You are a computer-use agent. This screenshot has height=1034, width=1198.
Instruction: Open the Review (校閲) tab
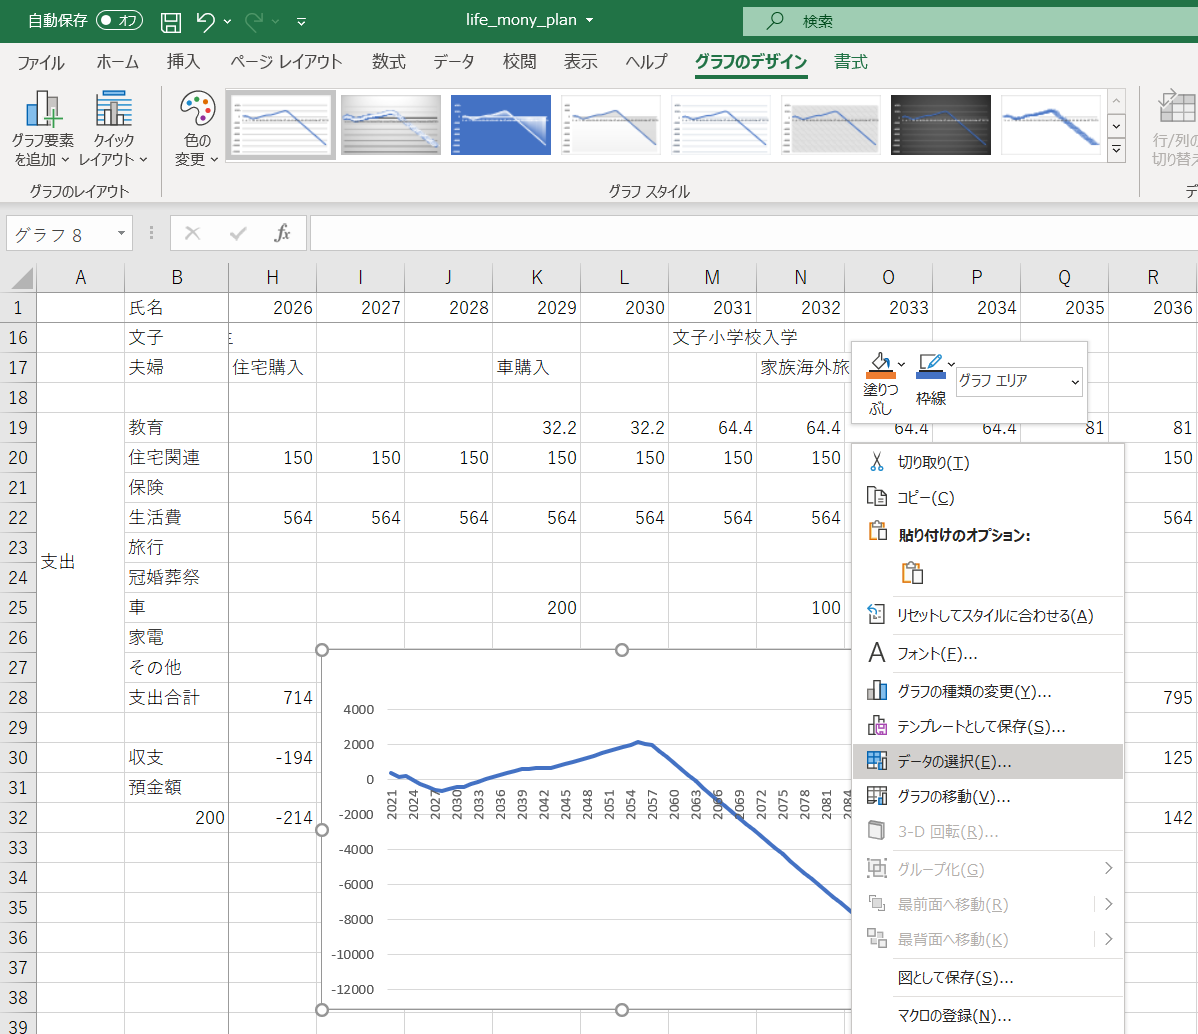(520, 62)
